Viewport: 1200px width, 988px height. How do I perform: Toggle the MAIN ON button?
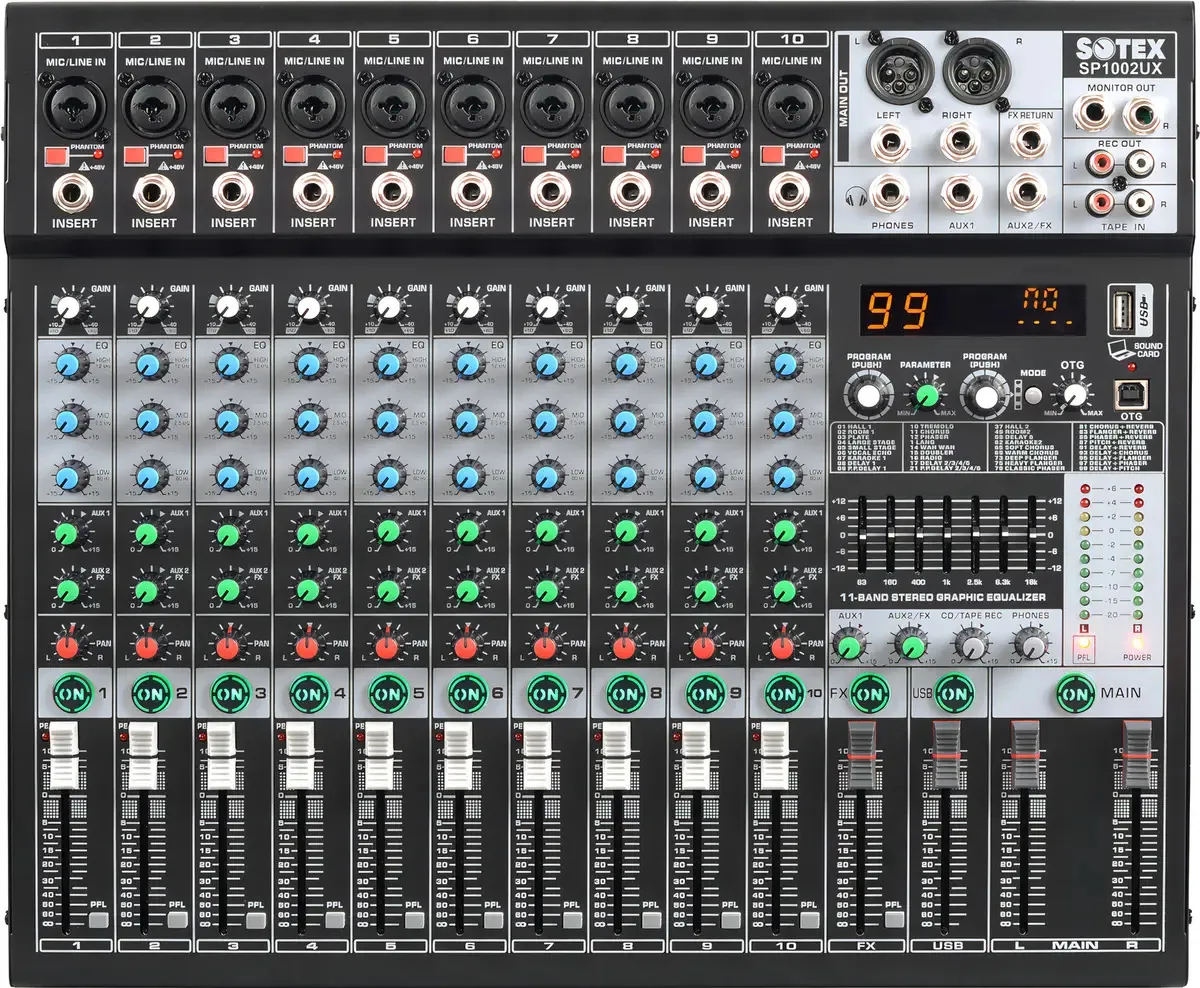point(1076,692)
